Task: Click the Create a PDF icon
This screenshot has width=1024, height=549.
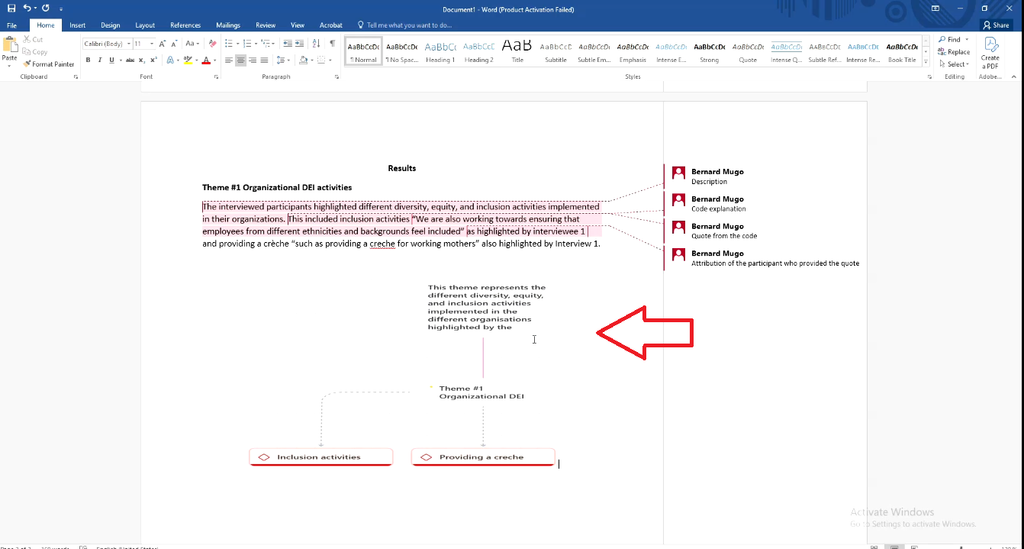Action: pos(990,52)
